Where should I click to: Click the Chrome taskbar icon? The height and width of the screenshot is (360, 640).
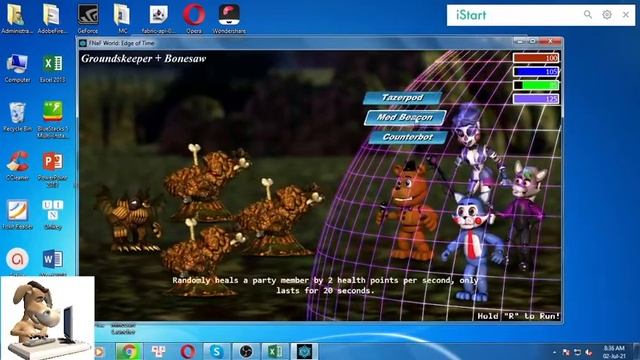129,351
